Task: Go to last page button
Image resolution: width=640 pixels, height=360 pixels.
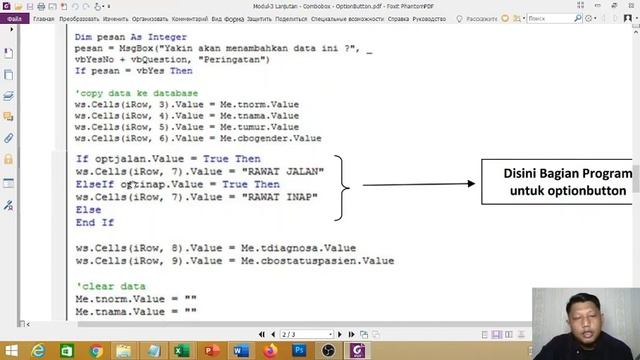Action: coord(351,334)
